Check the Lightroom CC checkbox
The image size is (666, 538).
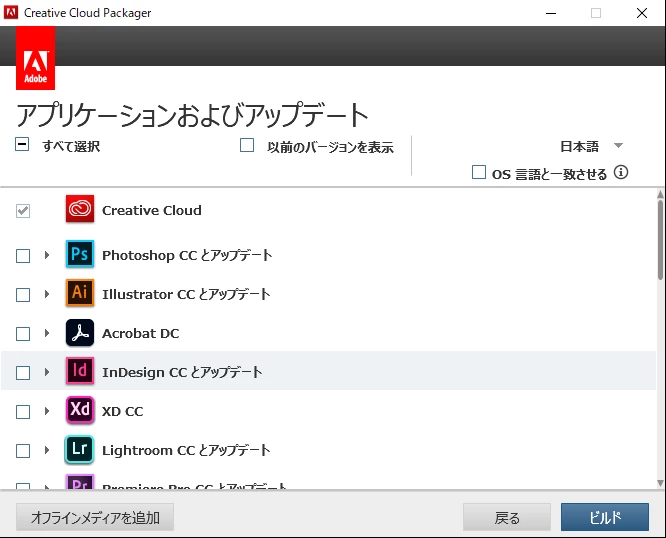23,451
